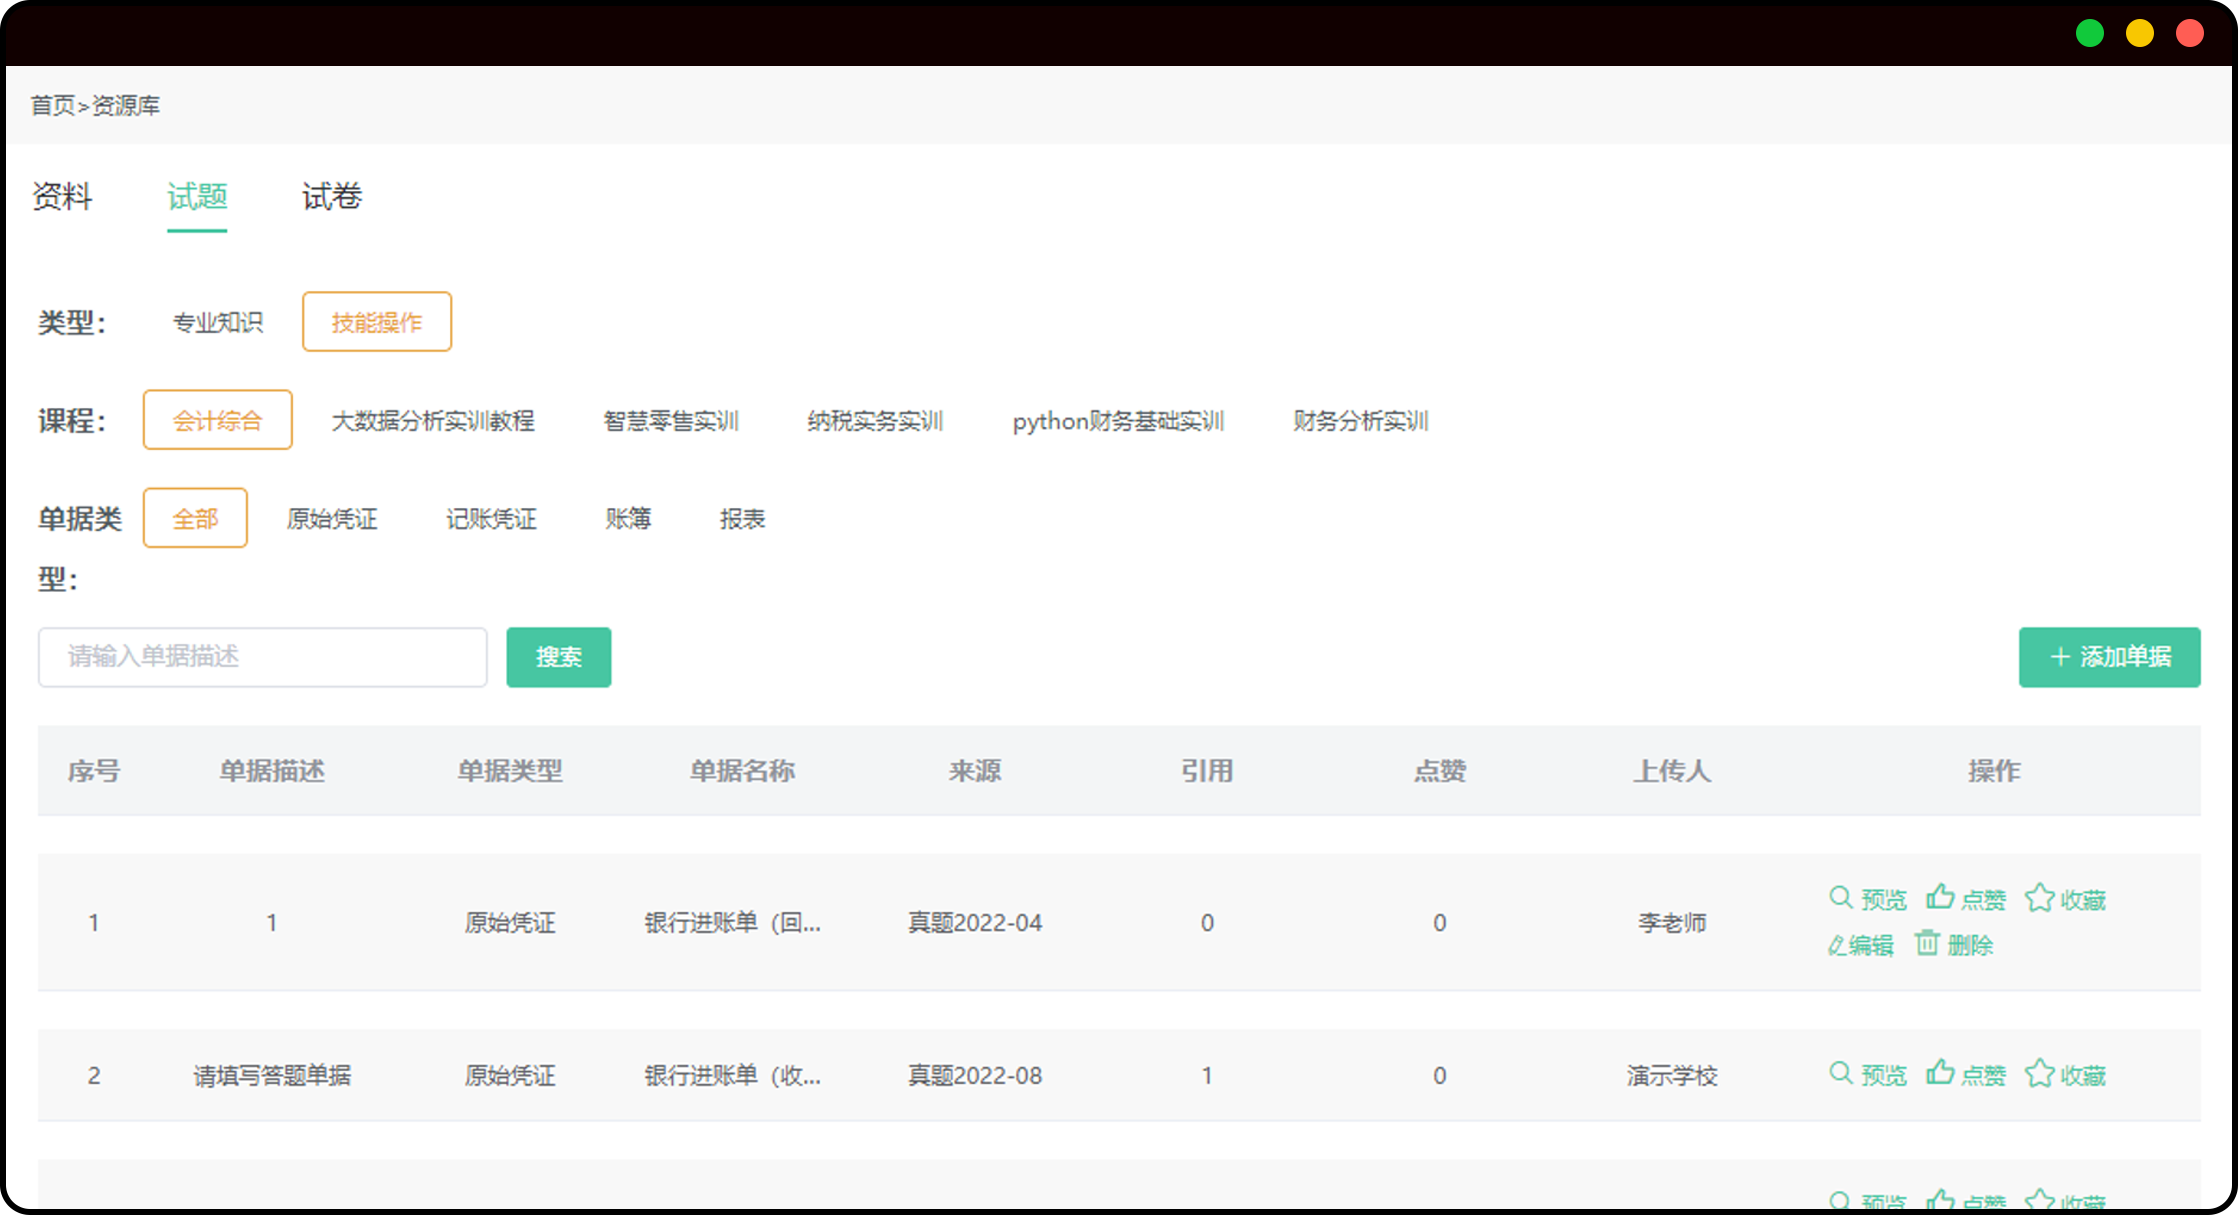Filter by 记账凭证 document type

point(491,519)
